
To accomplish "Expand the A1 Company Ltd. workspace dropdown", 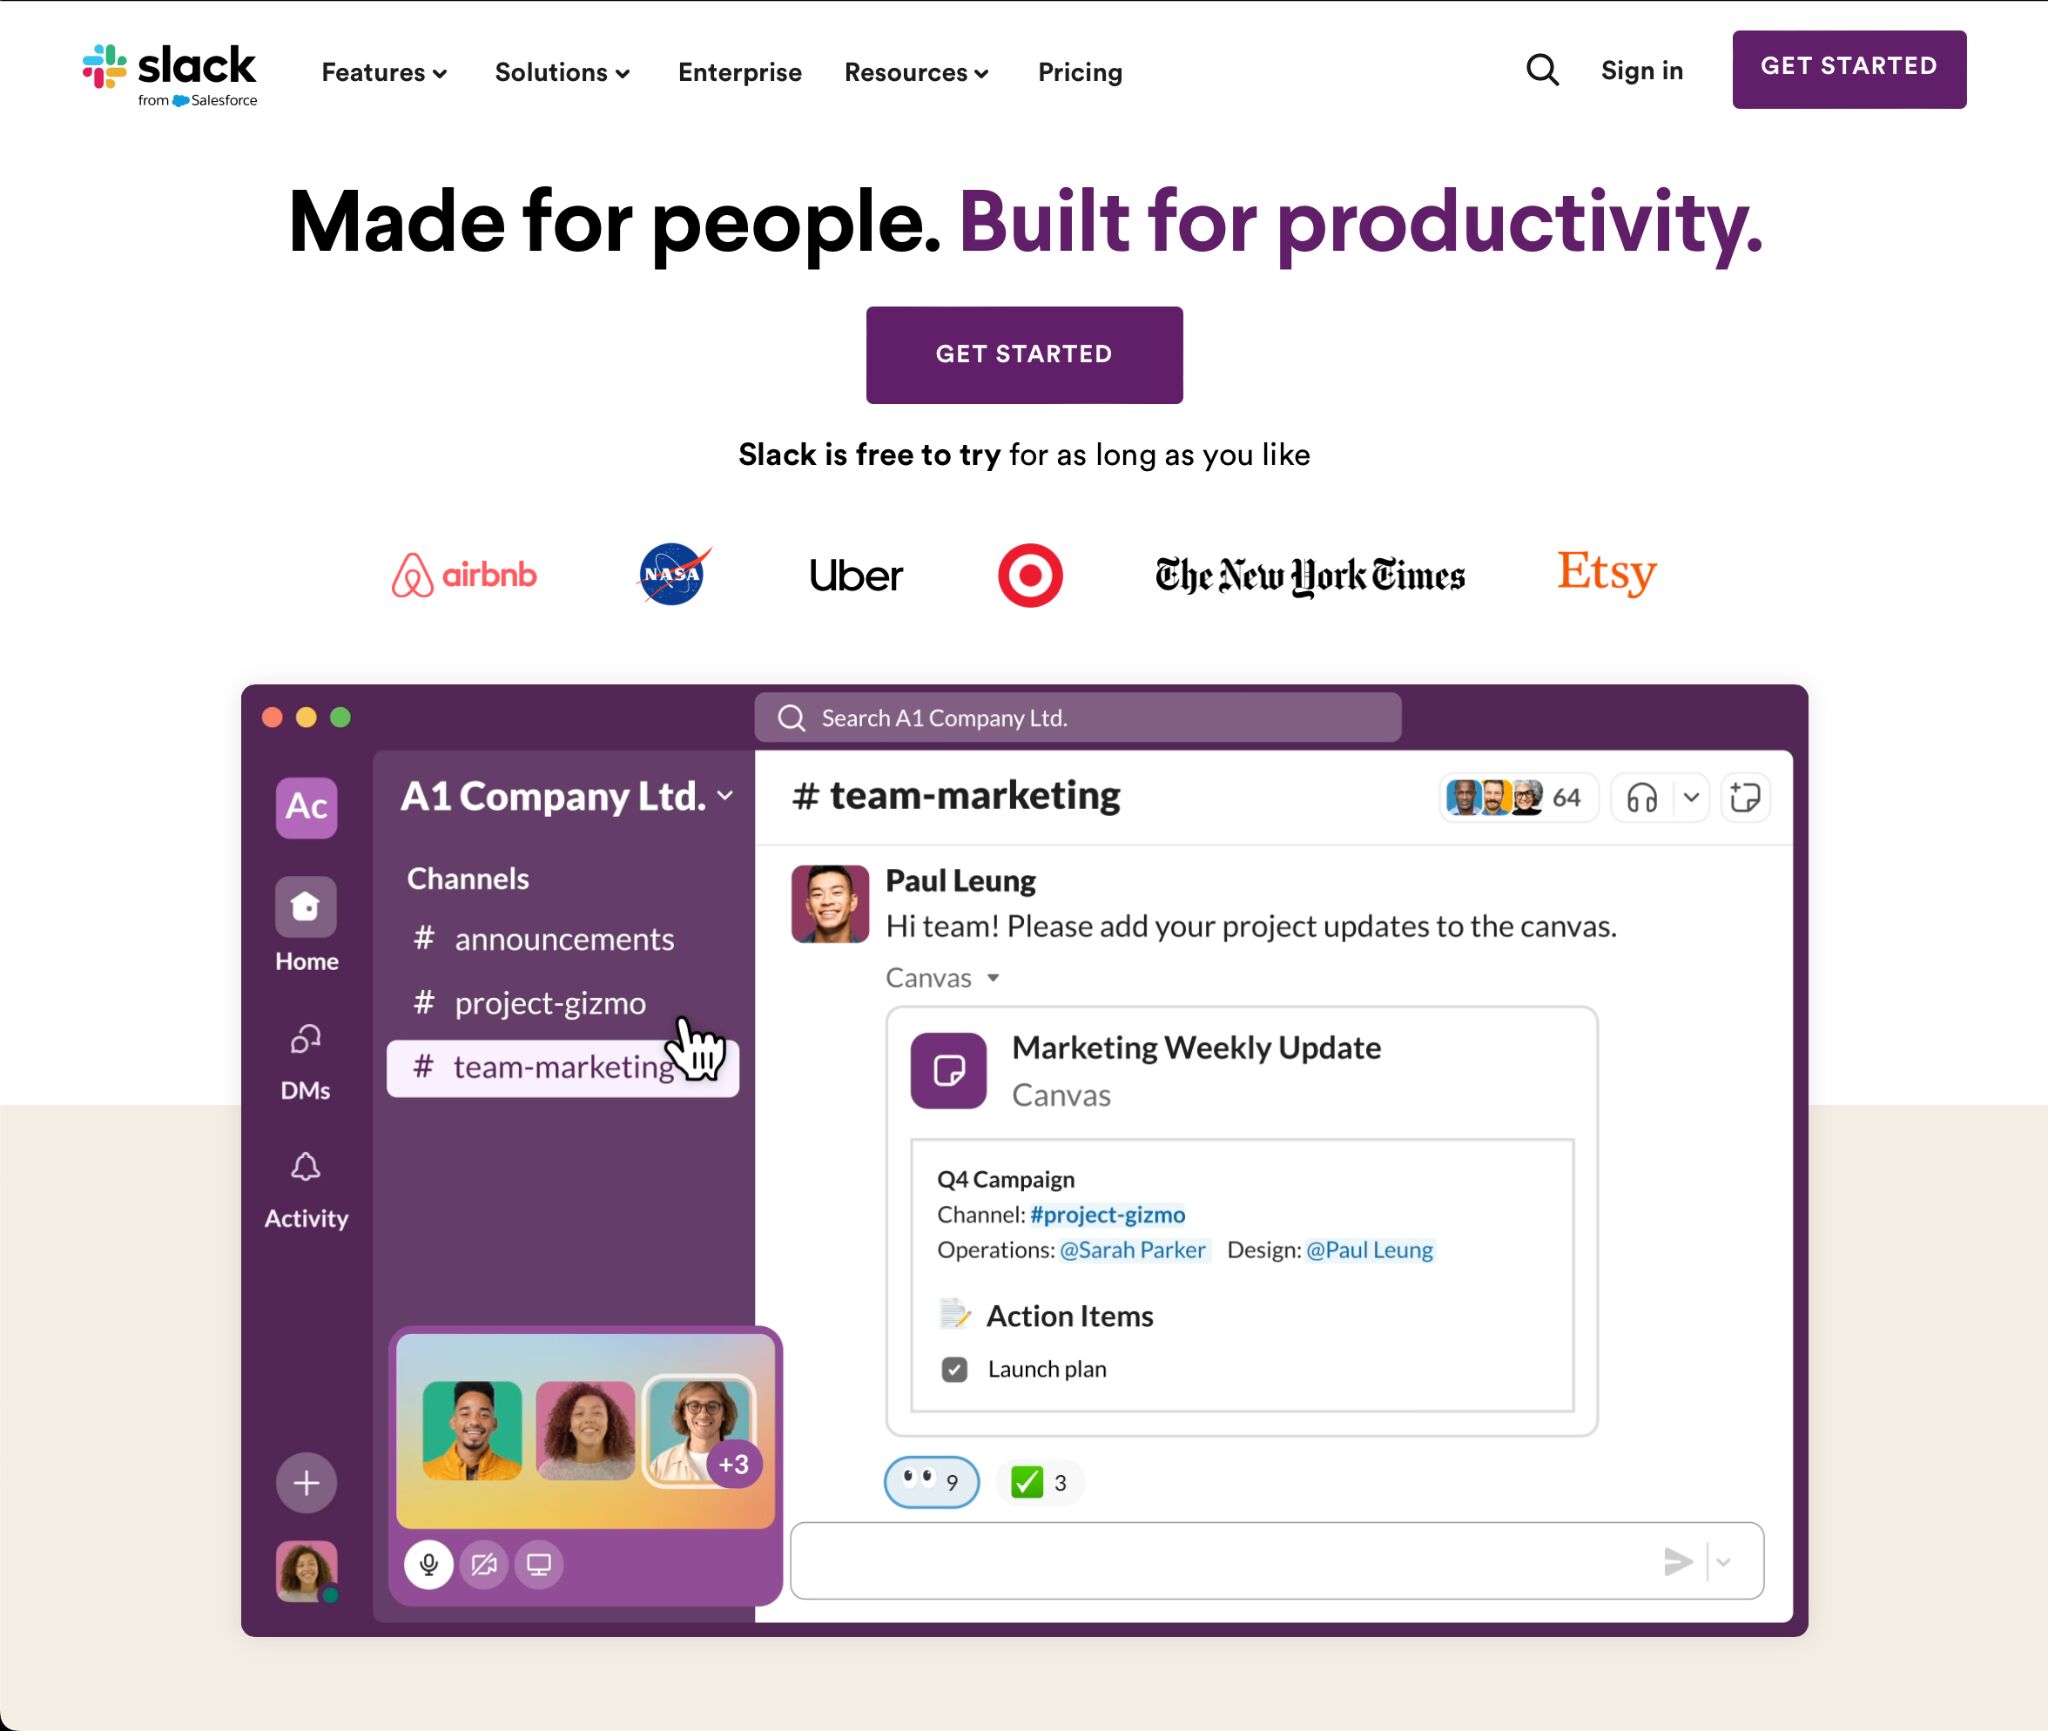I will click(730, 795).
